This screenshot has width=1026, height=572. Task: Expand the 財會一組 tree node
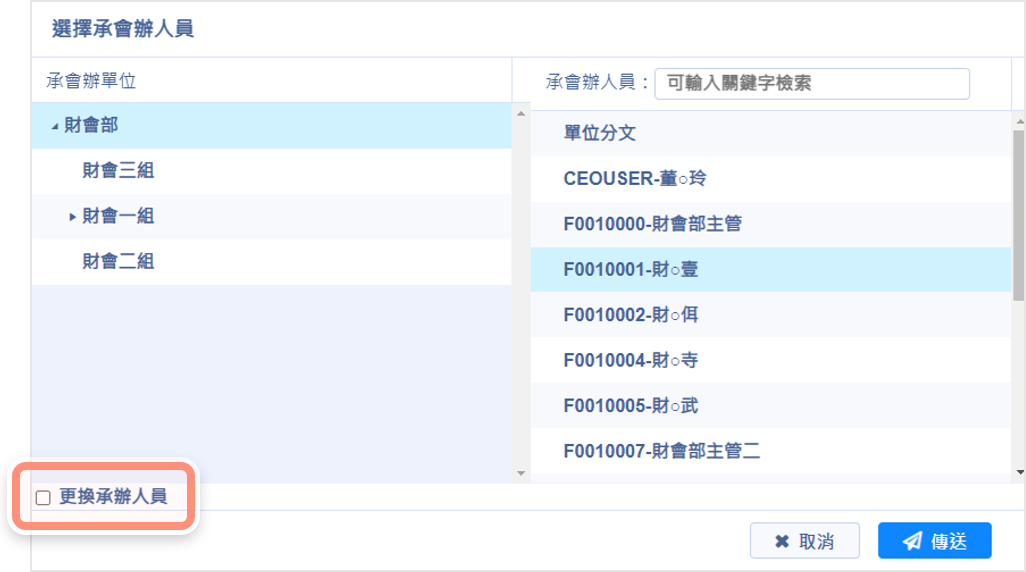coord(73,217)
